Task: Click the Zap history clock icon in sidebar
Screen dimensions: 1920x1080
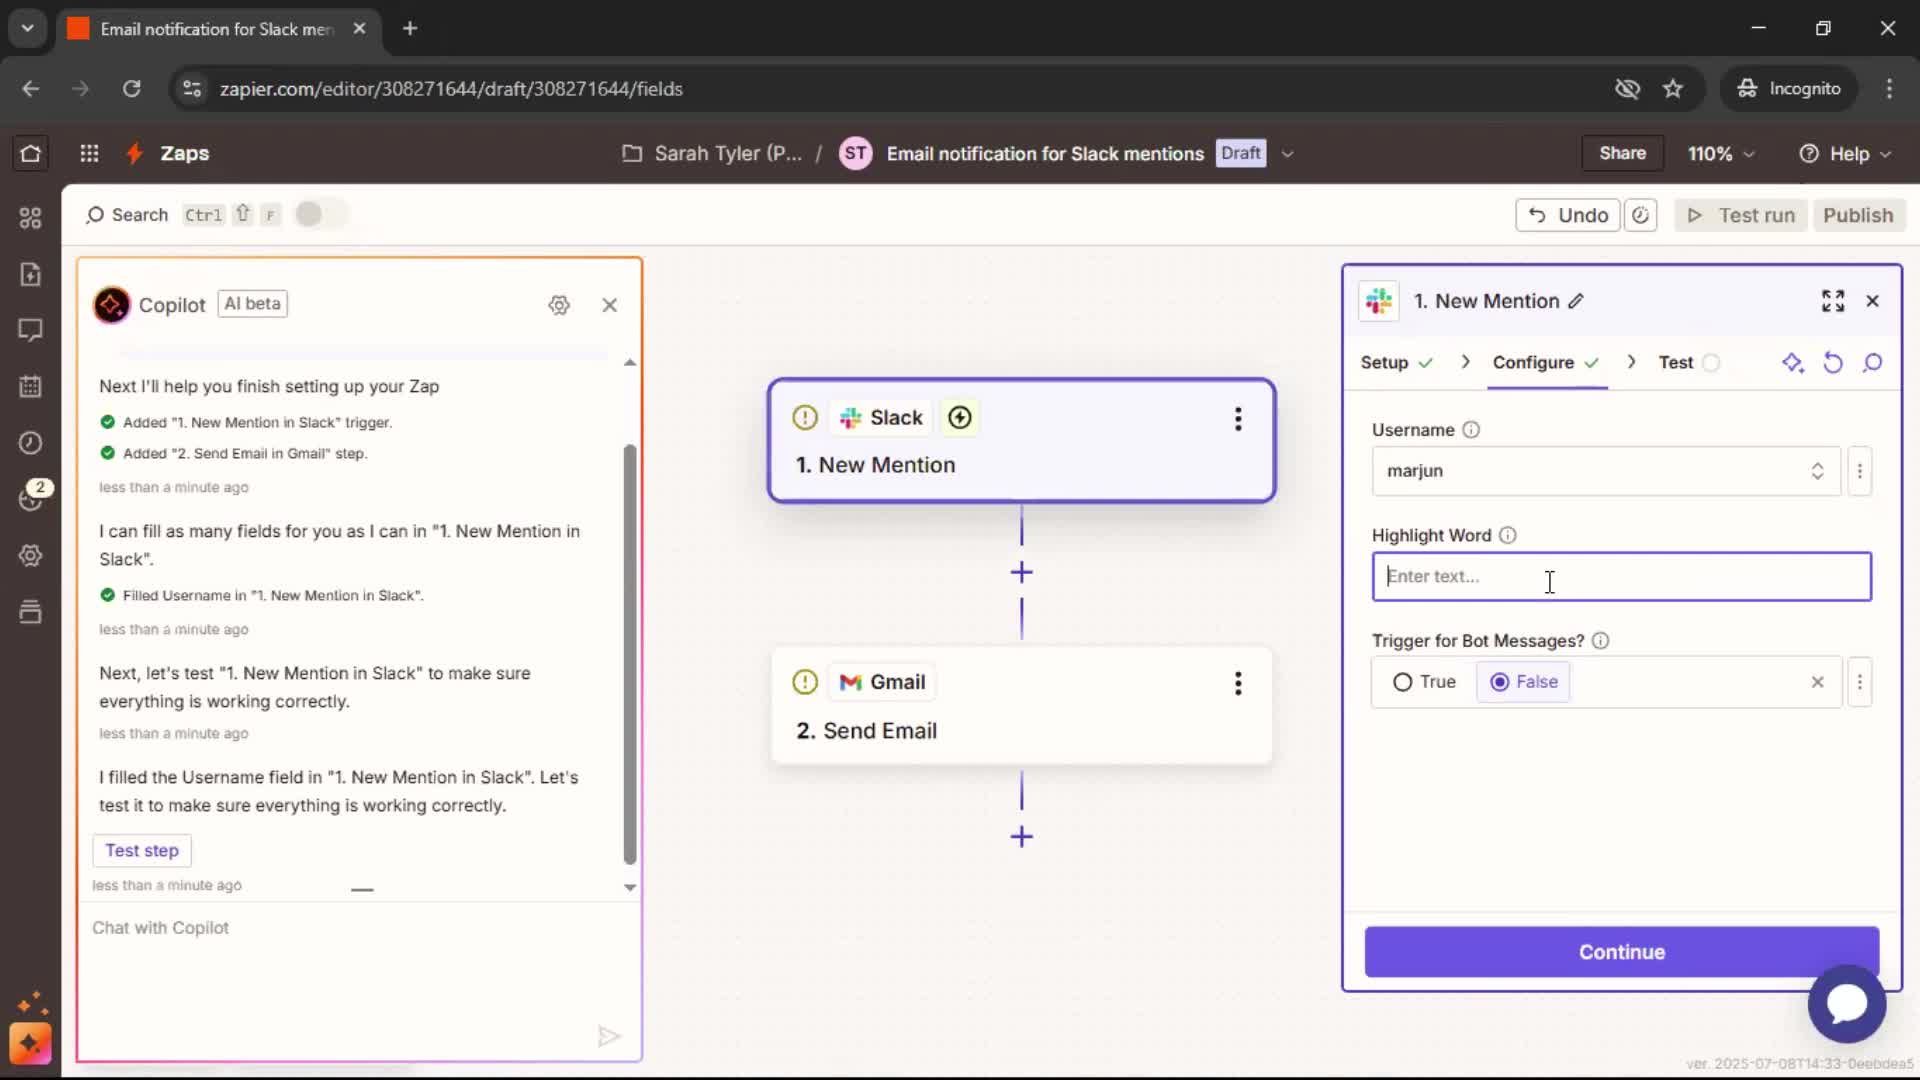Action: (x=30, y=442)
